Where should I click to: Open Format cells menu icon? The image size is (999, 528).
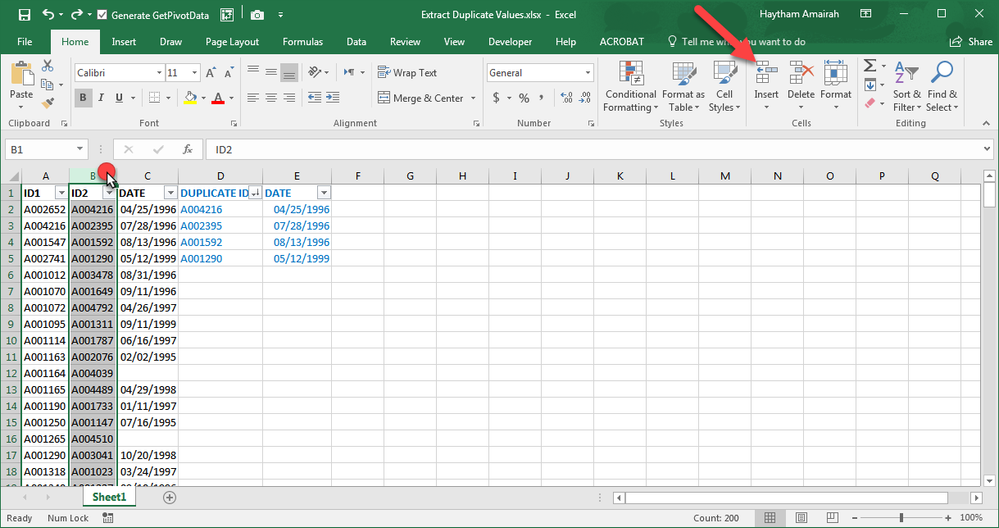click(835, 73)
